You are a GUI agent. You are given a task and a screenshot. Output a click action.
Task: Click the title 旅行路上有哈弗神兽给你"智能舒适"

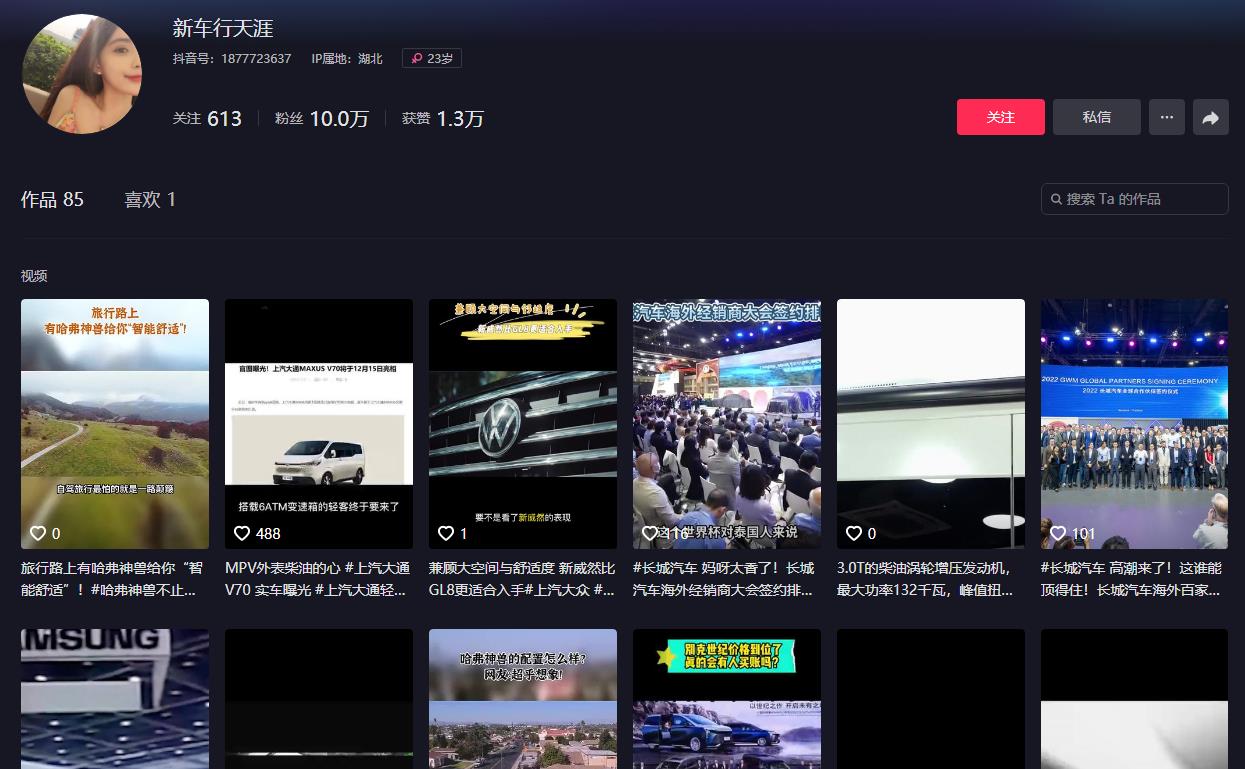click(x=112, y=579)
